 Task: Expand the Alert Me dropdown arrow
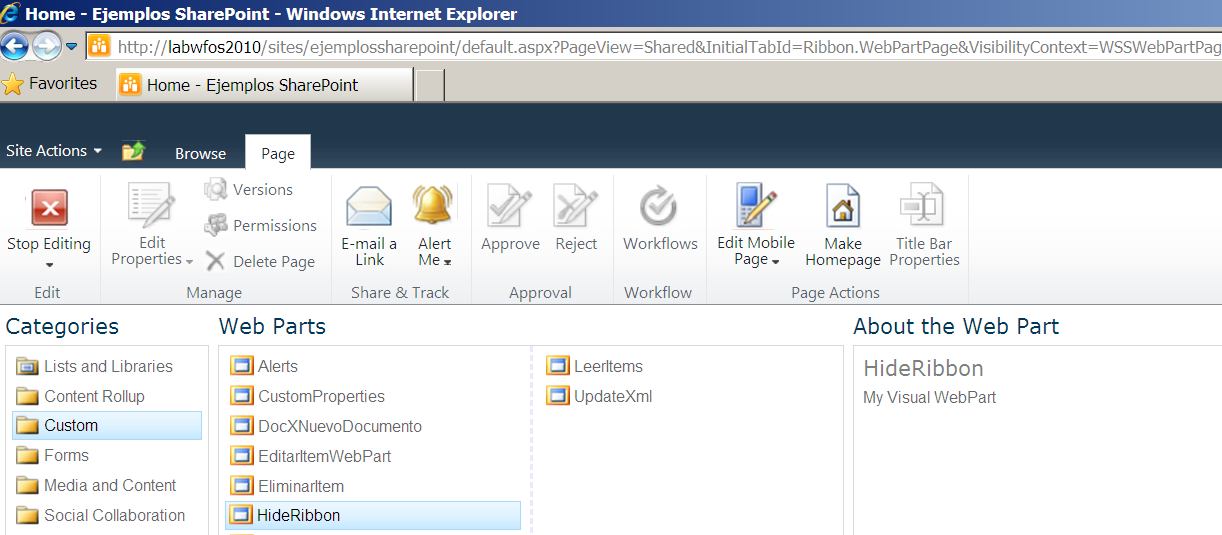pyautogui.click(x=447, y=262)
